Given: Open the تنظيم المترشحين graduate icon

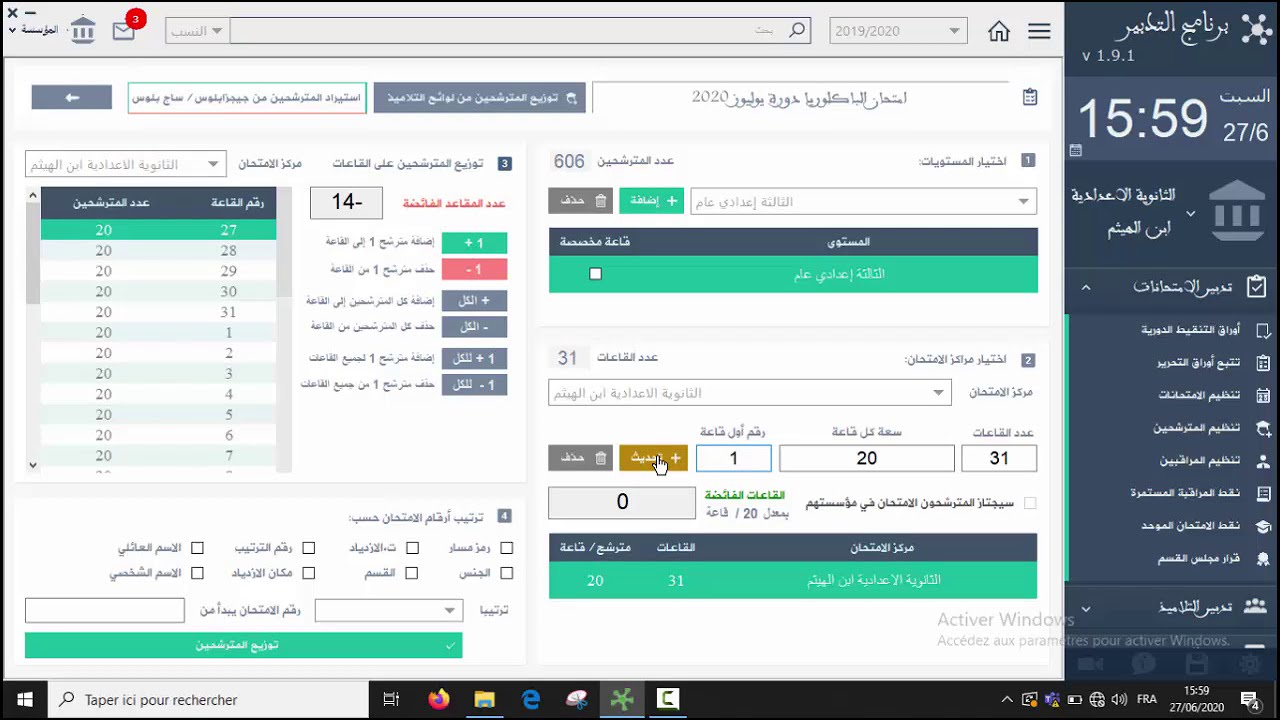Looking at the screenshot, I should (x=1263, y=428).
